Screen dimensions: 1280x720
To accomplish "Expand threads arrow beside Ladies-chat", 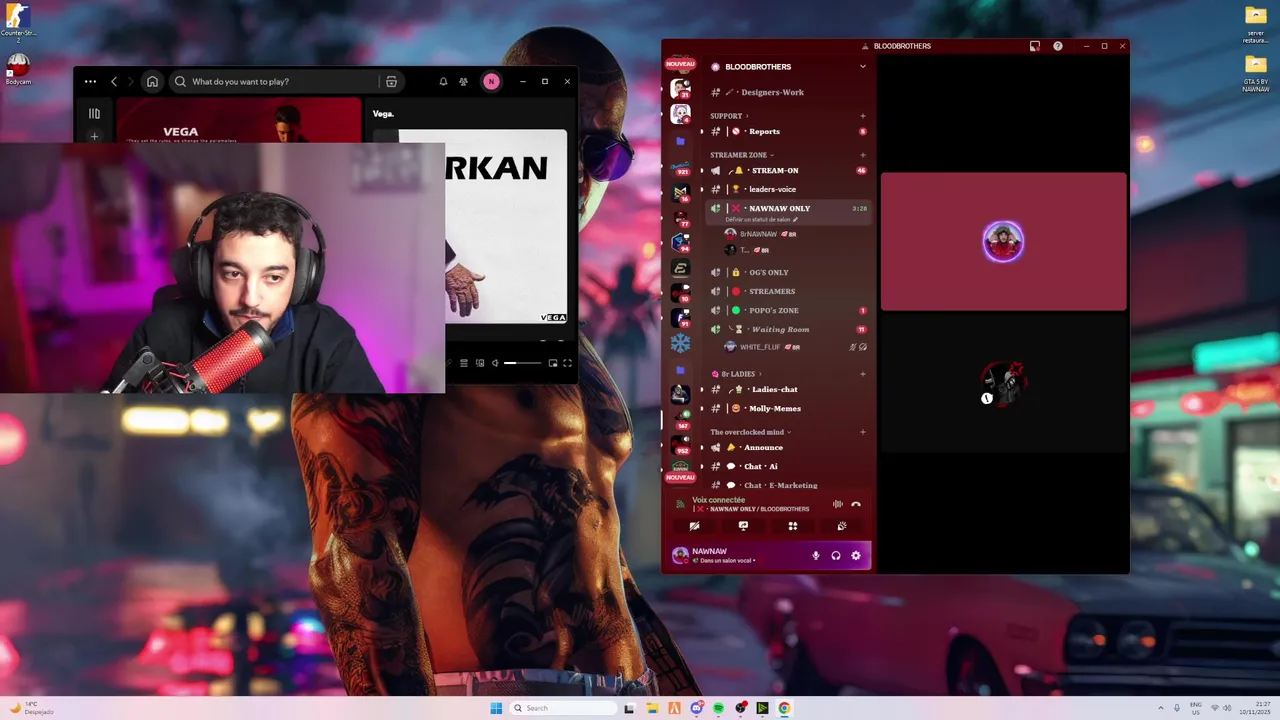I will click(x=701, y=389).
